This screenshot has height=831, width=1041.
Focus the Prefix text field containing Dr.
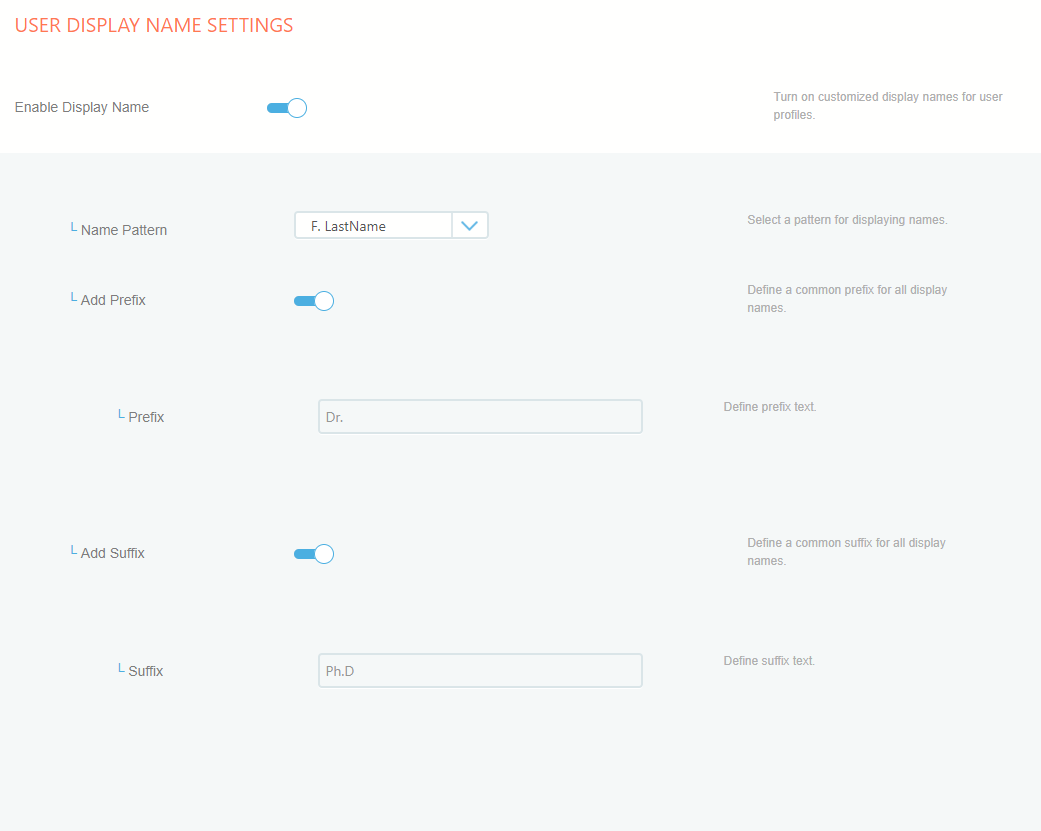[480, 417]
